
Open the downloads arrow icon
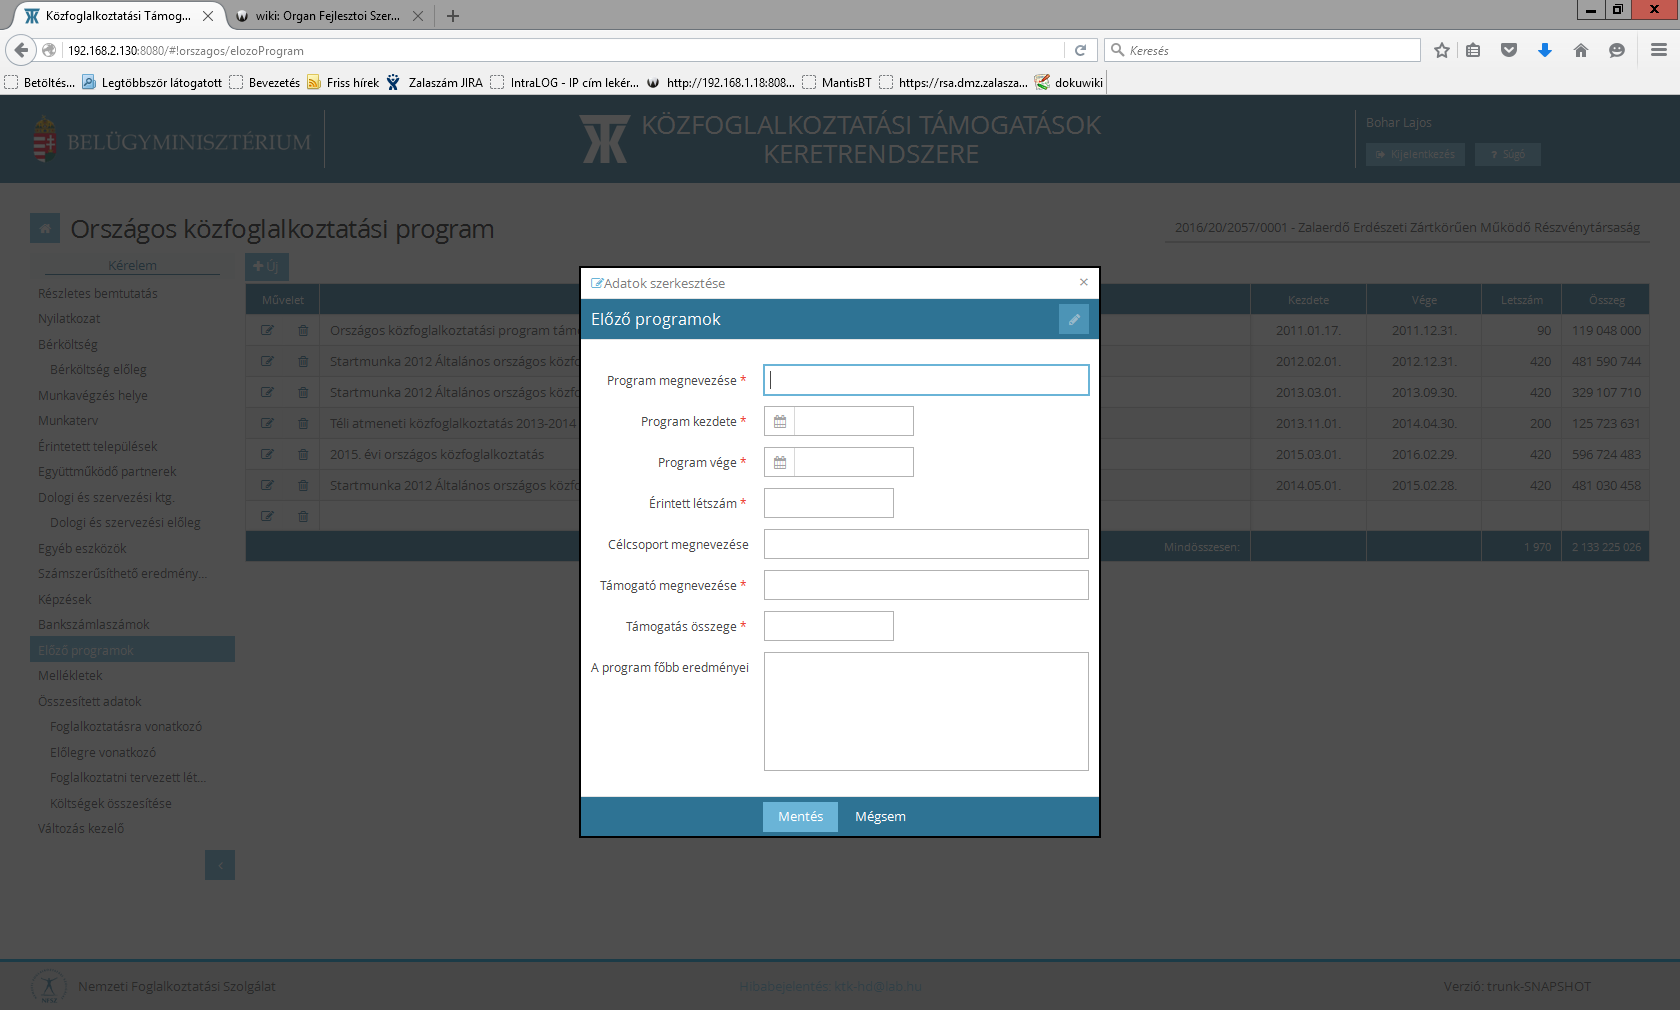[1545, 50]
